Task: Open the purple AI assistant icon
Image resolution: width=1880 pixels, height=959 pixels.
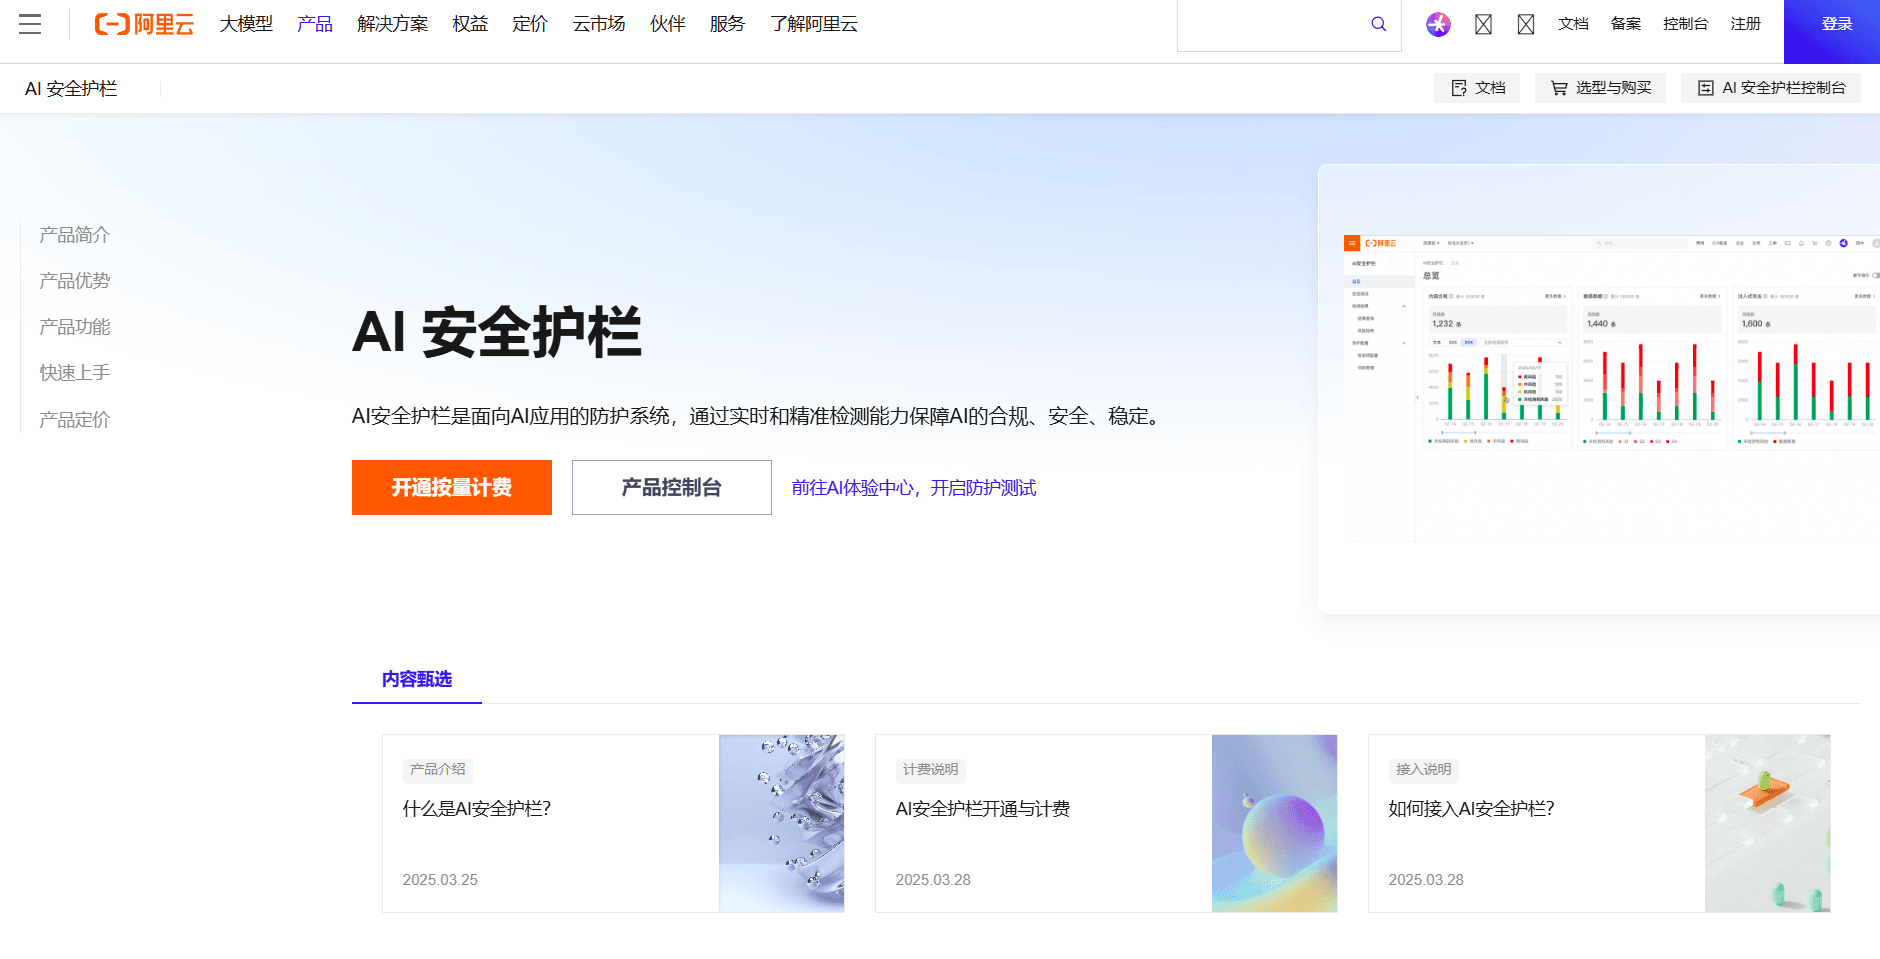Action: click(1438, 24)
